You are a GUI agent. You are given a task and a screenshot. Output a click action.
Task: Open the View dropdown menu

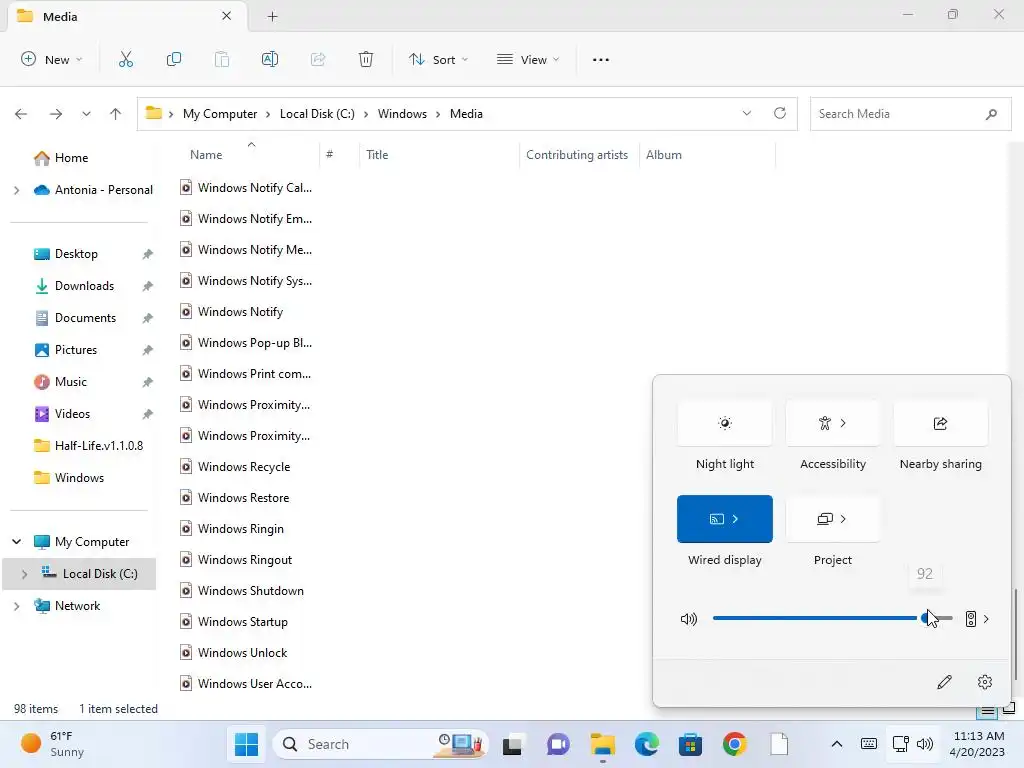[x=528, y=59]
